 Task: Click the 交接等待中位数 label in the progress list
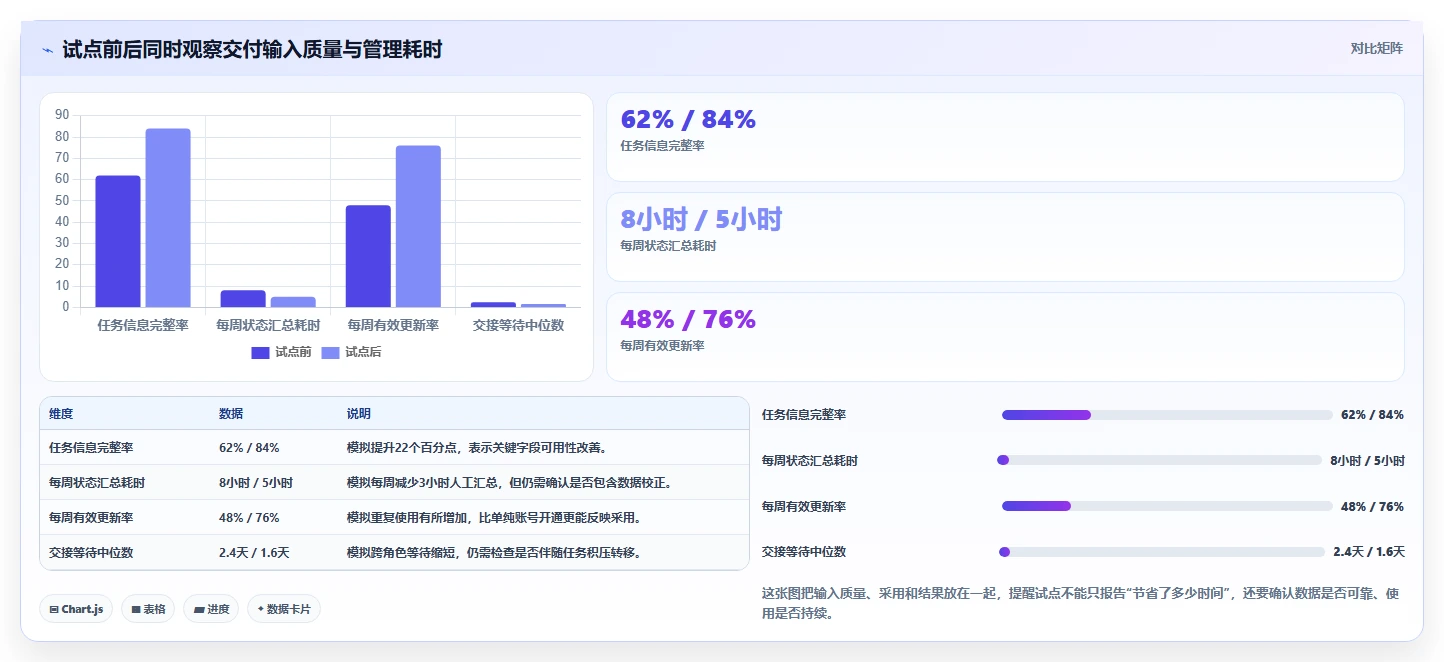pyautogui.click(x=804, y=552)
